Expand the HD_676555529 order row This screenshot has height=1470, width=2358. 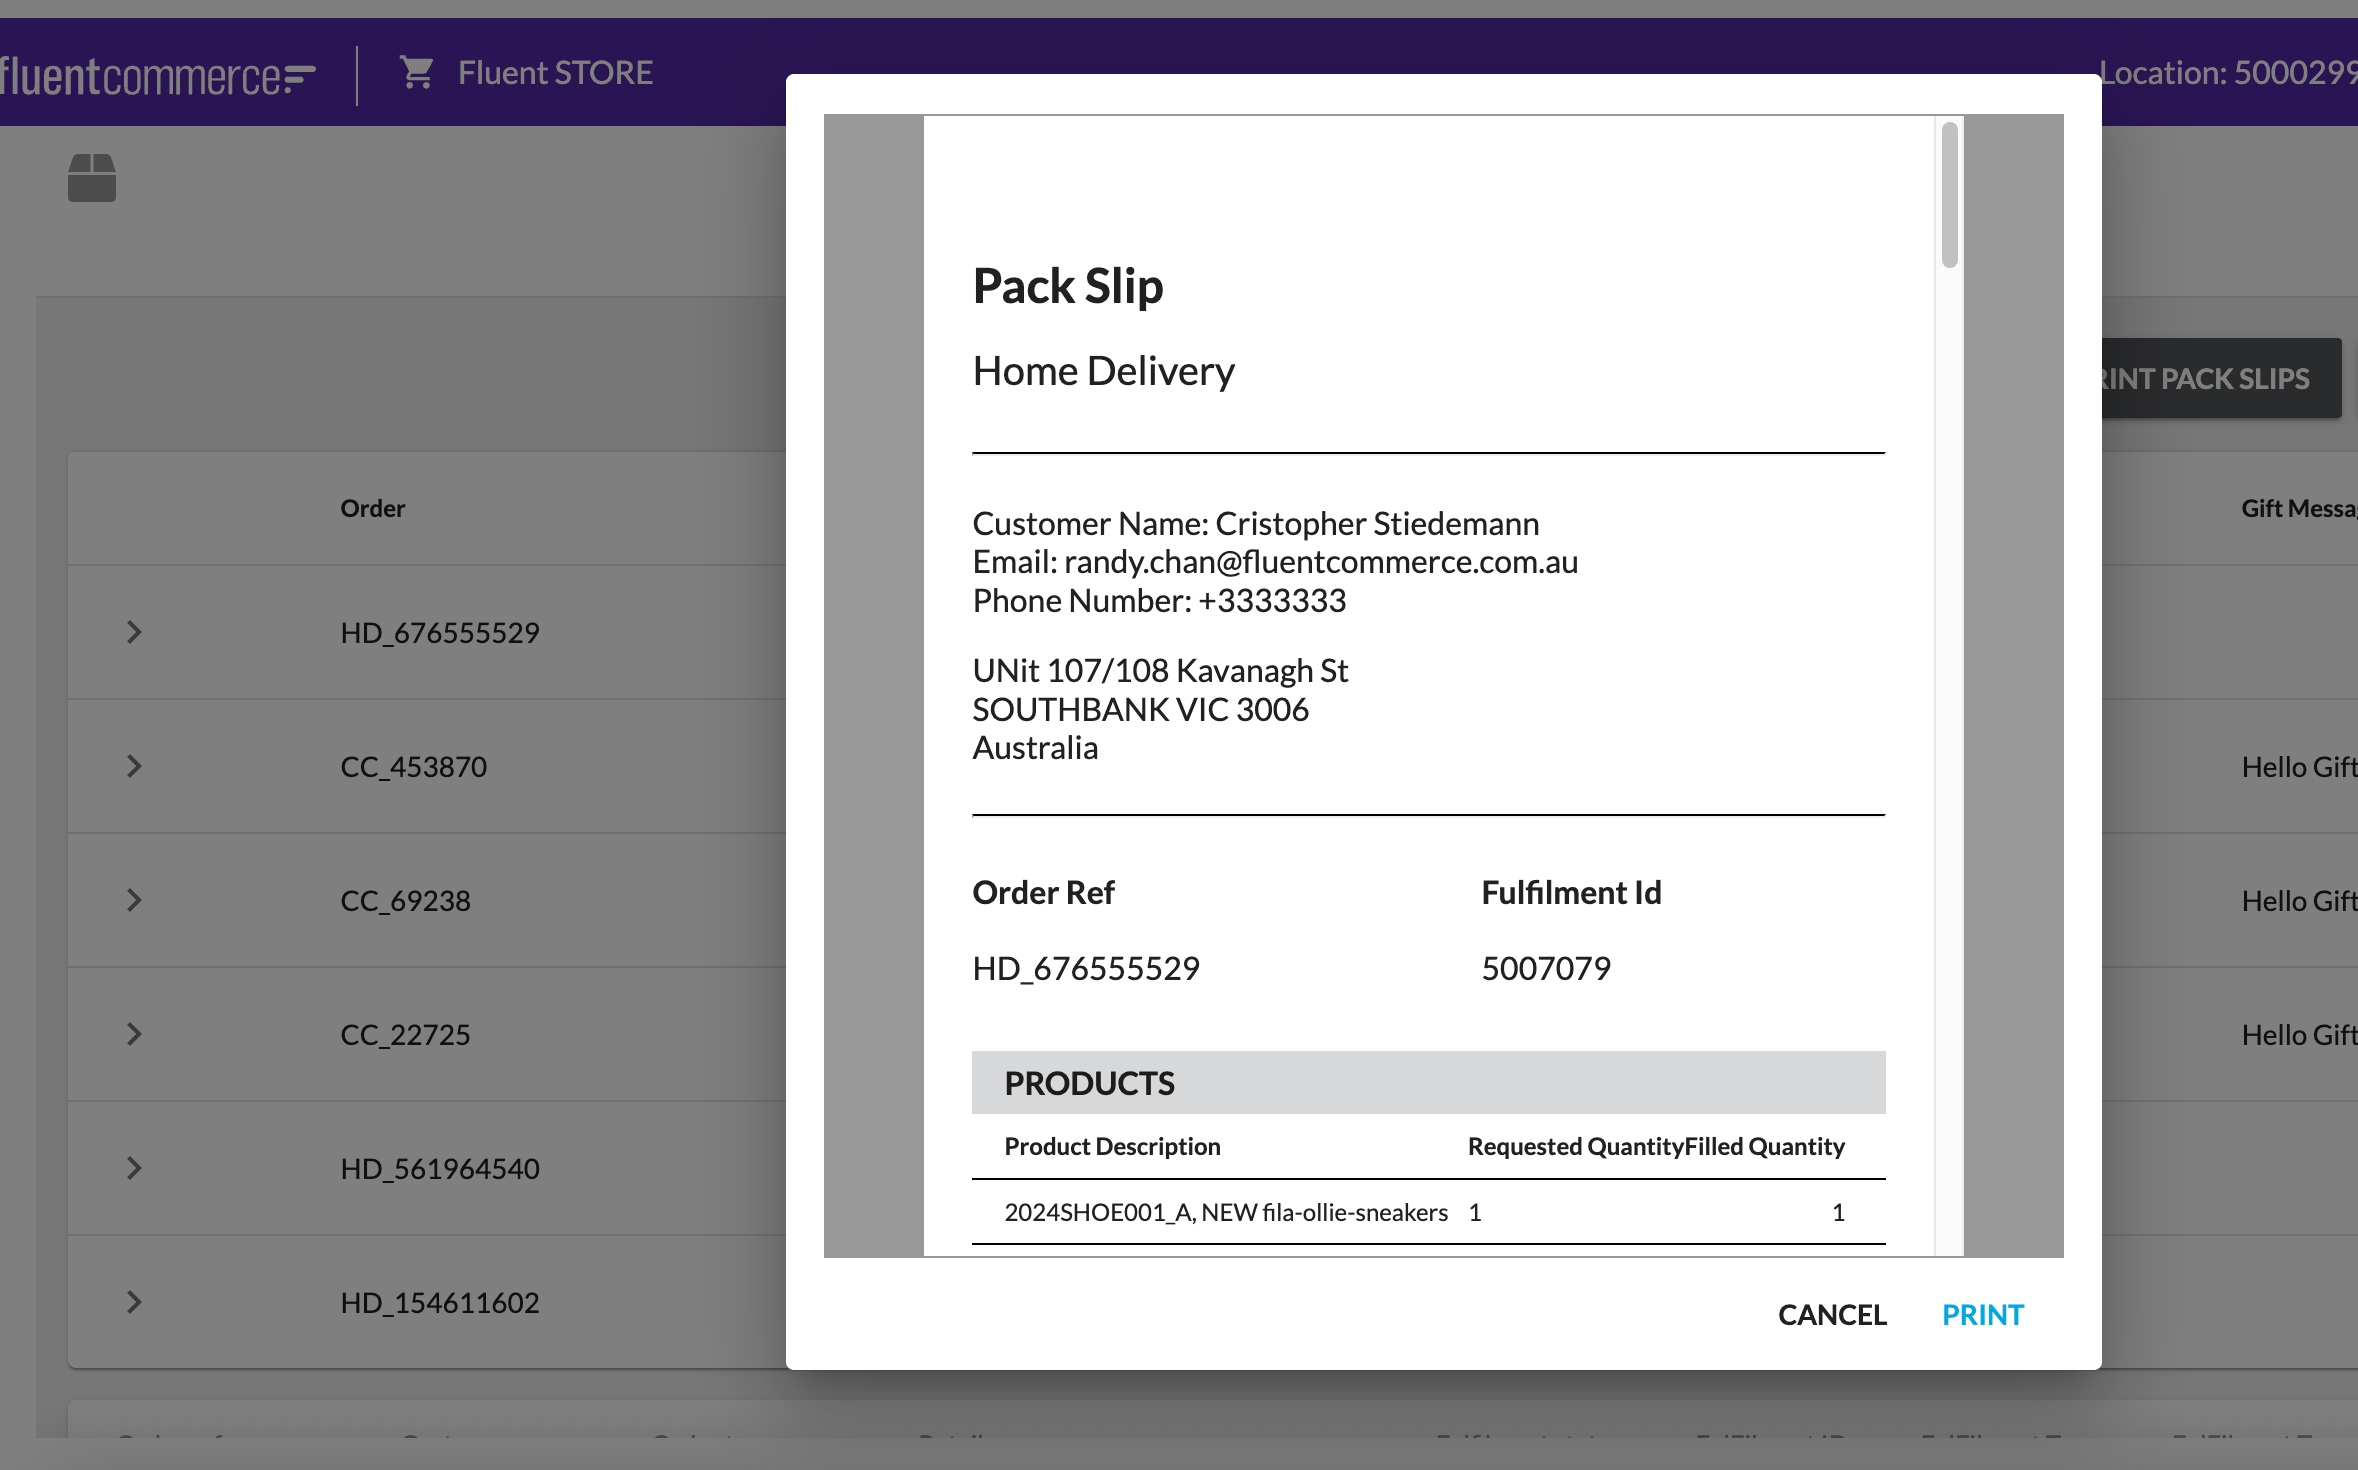coord(134,632)
